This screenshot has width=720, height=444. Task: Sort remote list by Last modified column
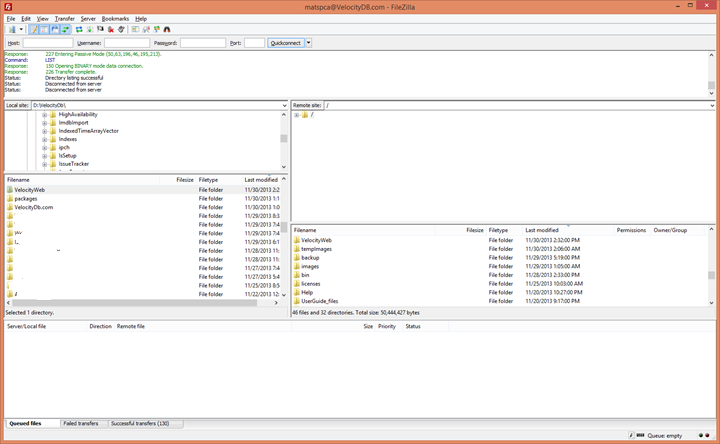click(568, 230)
